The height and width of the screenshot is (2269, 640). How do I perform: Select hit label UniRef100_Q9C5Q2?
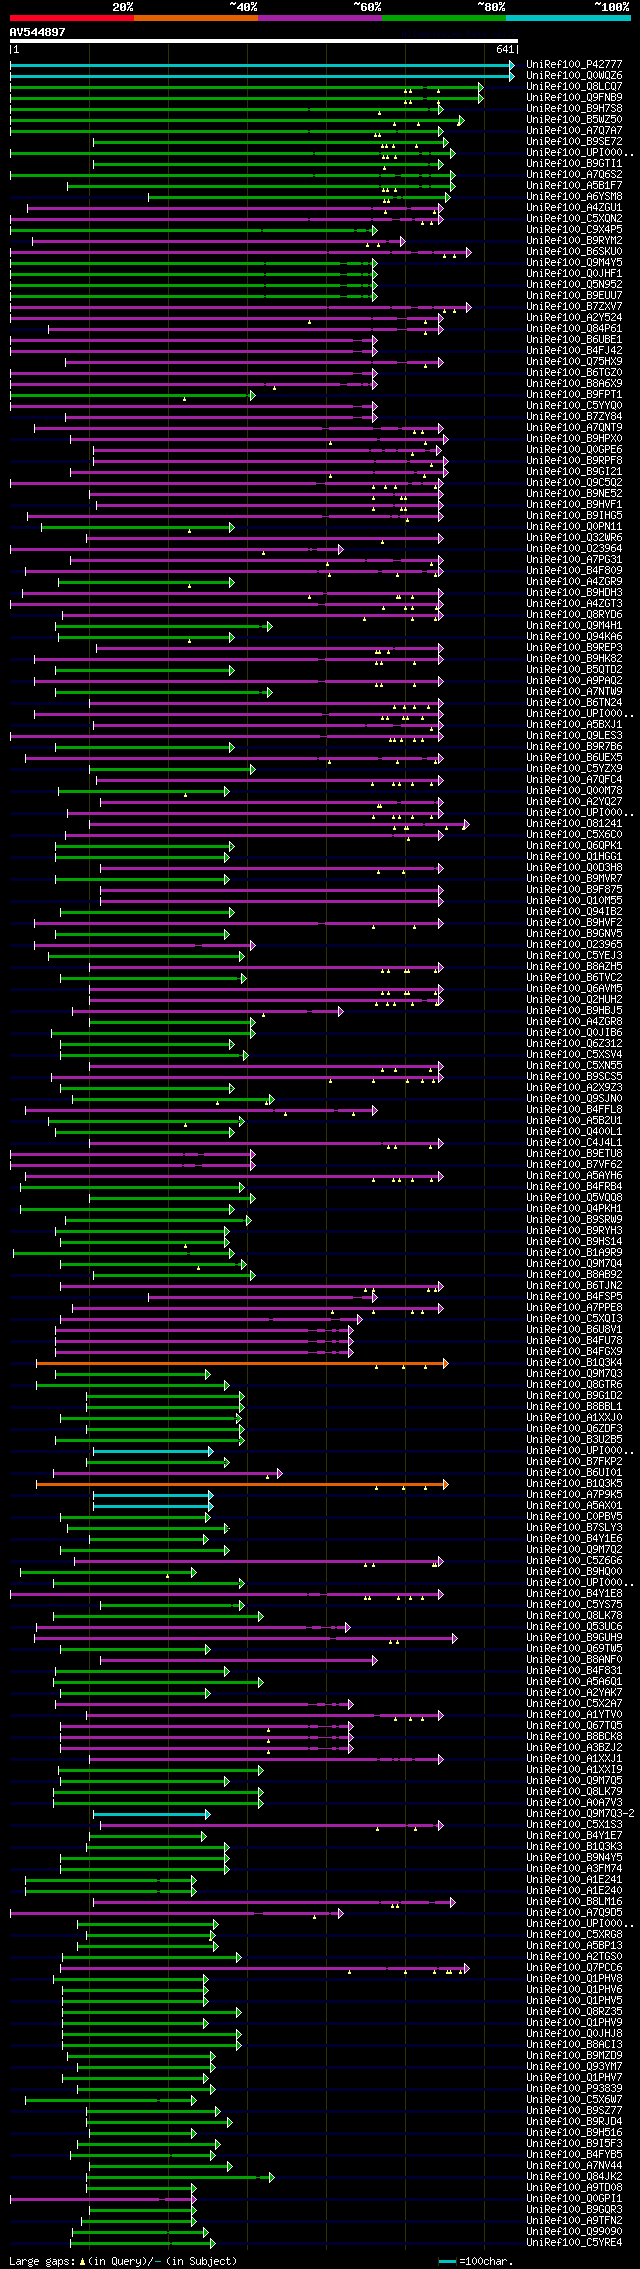574,483
